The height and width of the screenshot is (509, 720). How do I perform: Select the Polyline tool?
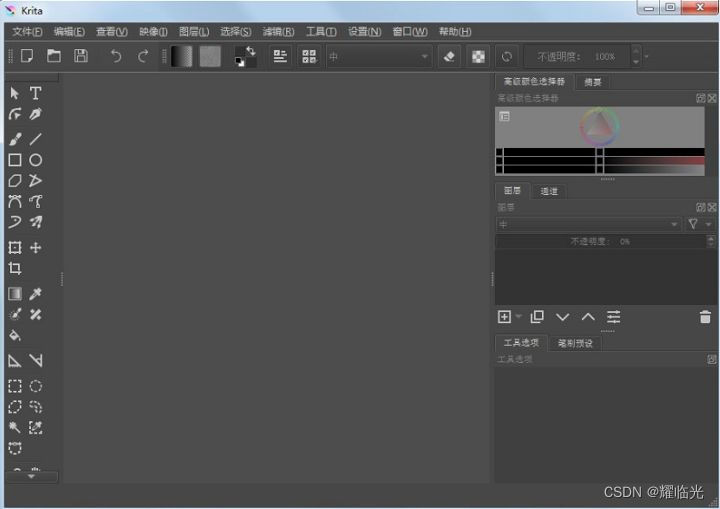click(x=35, y=181)
